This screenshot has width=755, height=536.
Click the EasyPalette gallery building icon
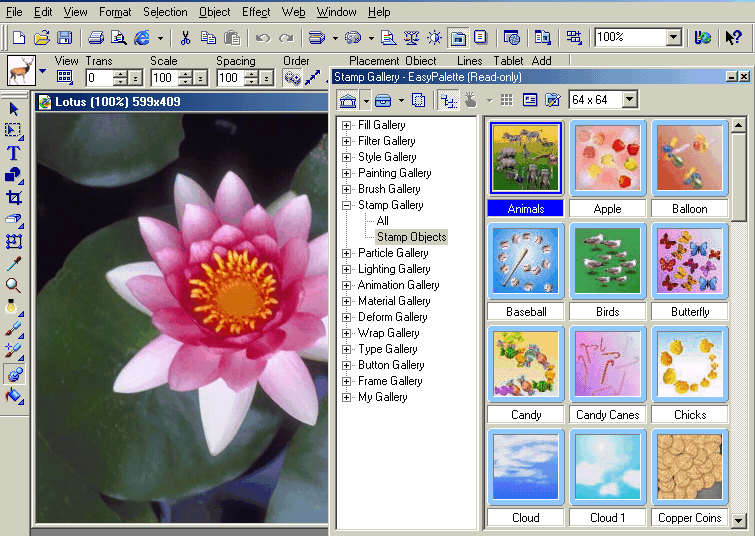(348, 100)
